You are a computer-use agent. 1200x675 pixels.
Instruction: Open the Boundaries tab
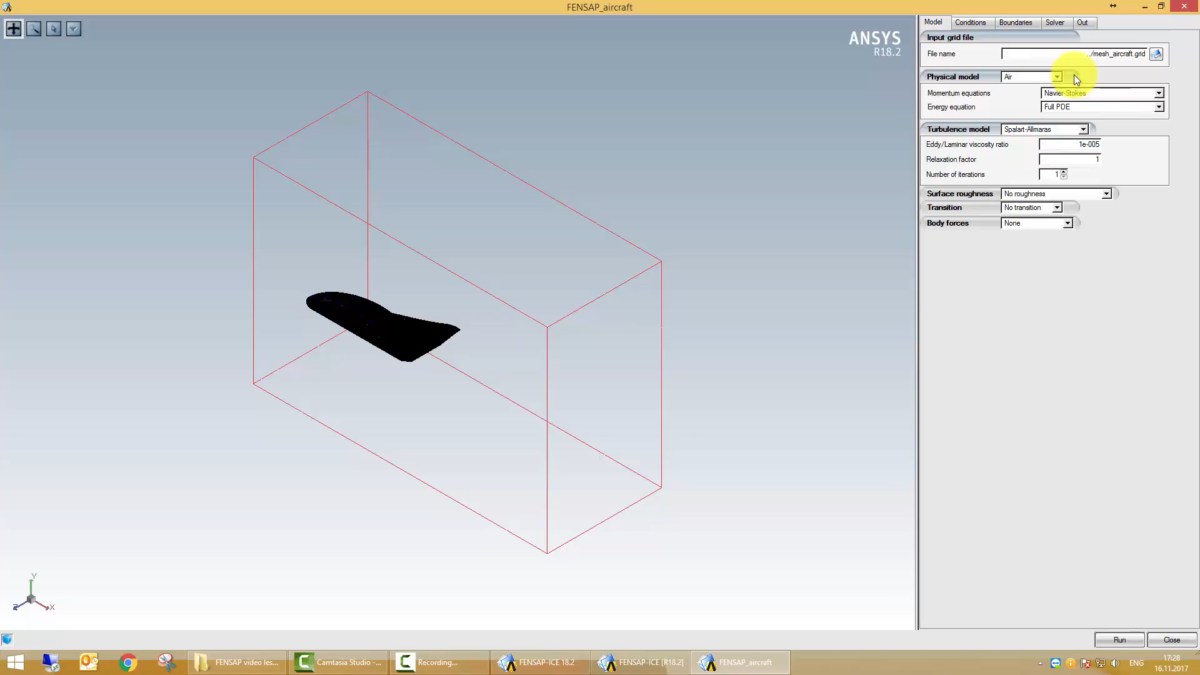[x=1015, y=22]
